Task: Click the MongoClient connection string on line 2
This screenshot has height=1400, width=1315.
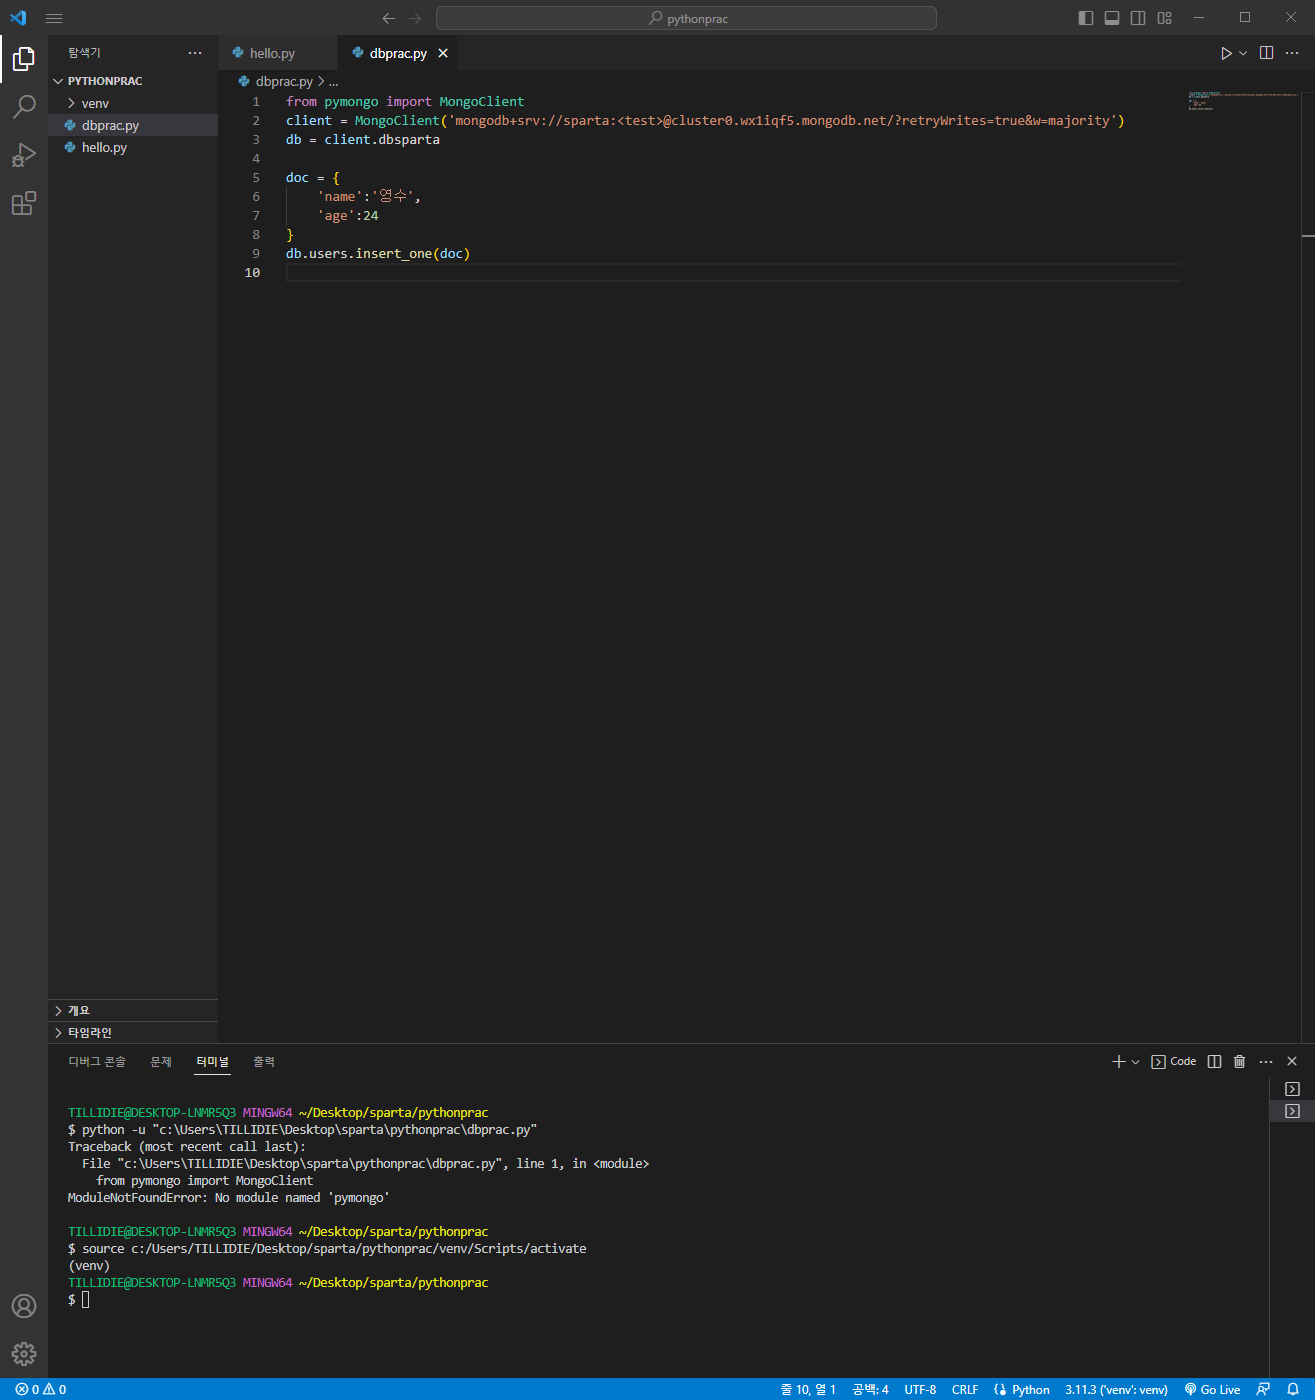Action: 782,121
